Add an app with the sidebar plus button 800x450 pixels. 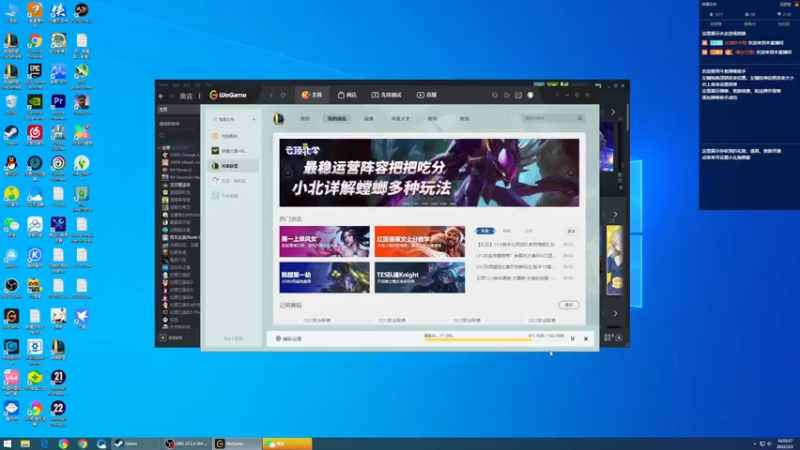pos(254,119)
